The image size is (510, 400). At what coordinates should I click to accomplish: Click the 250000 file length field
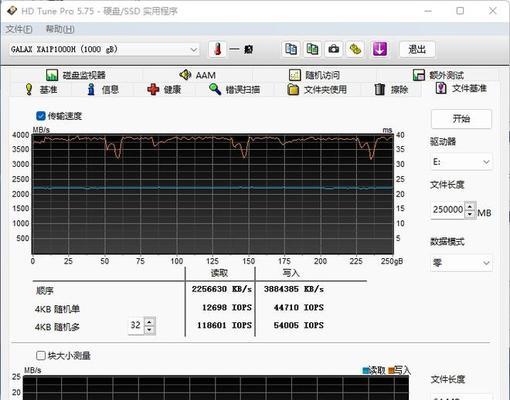point(447,210)
